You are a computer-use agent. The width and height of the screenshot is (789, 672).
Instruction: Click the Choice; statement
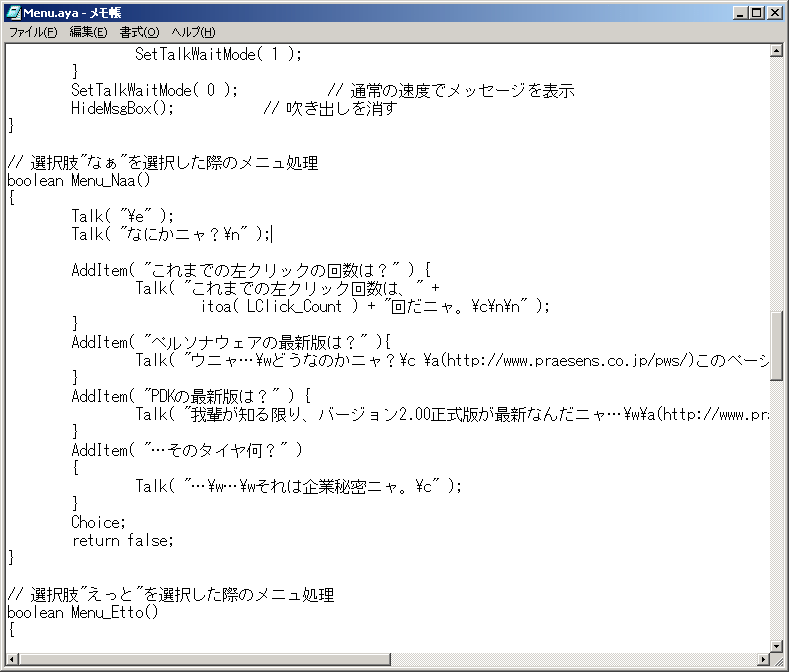click(x=98, y=522)
